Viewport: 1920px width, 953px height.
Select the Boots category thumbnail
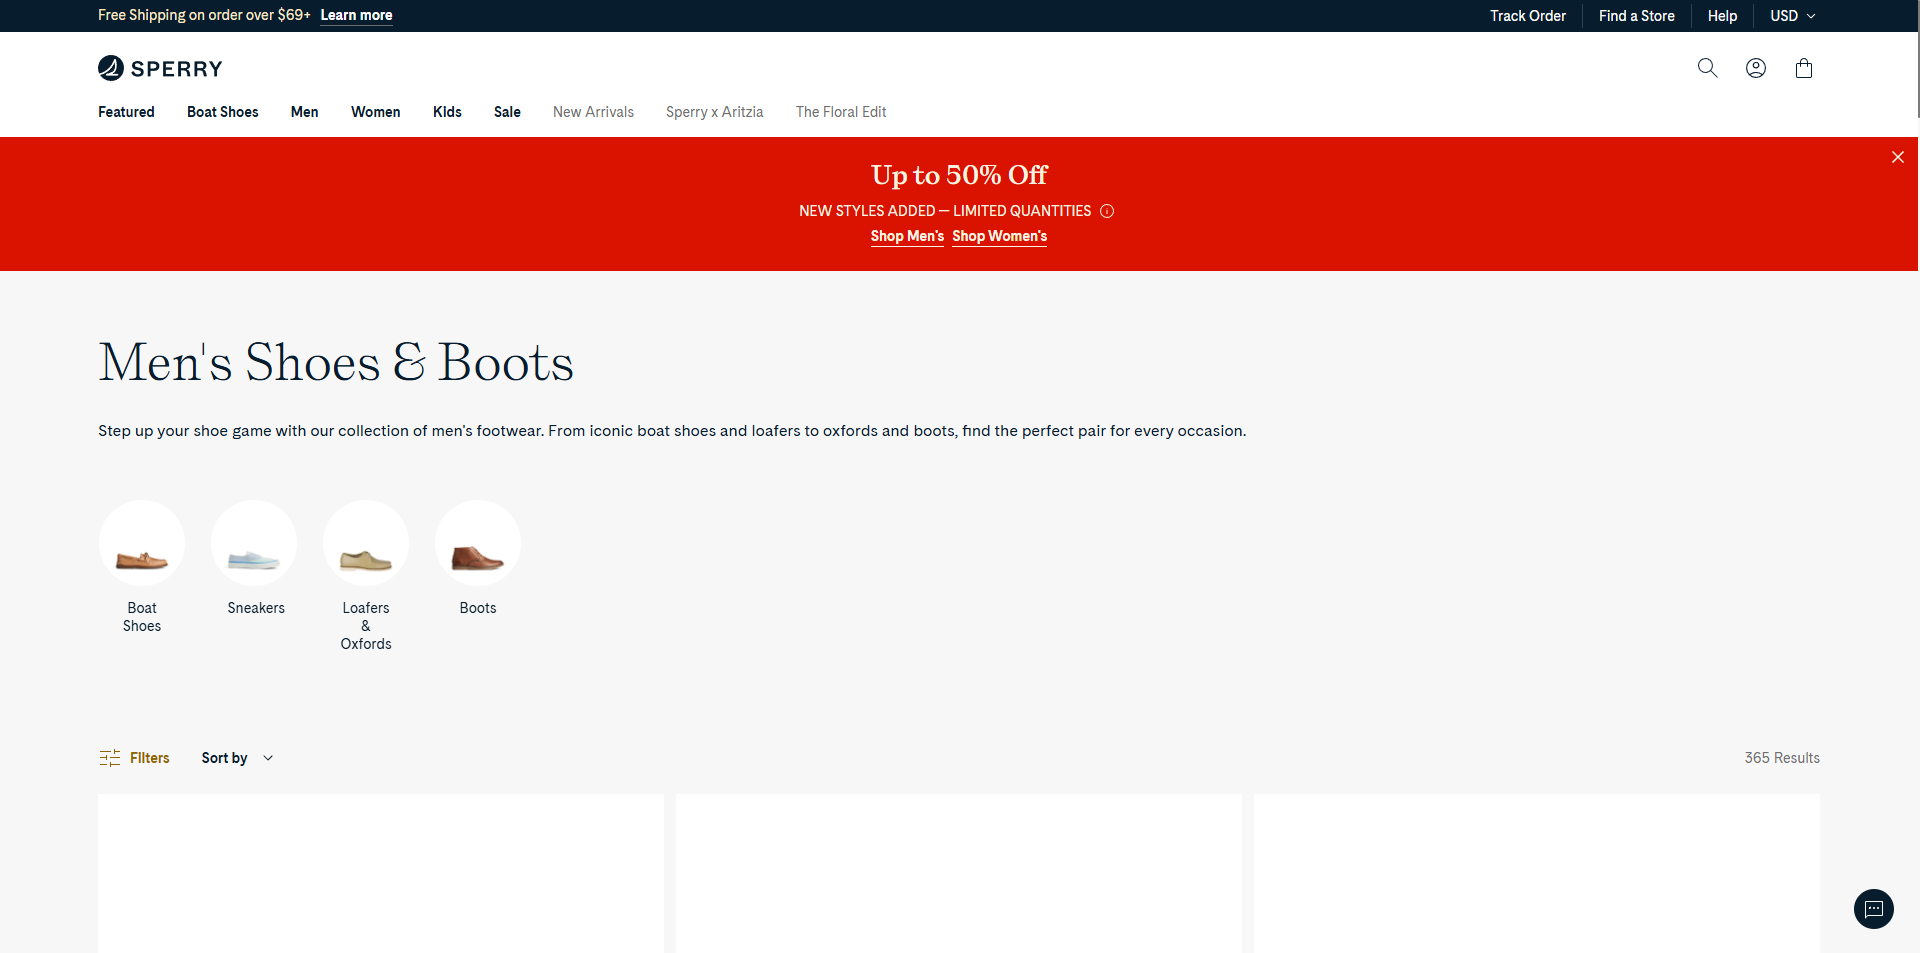(477, 543)
